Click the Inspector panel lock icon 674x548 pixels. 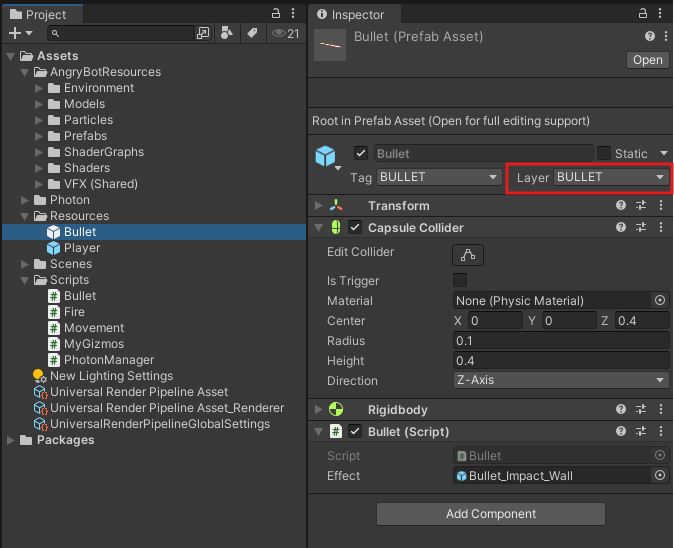pos(643,13)
